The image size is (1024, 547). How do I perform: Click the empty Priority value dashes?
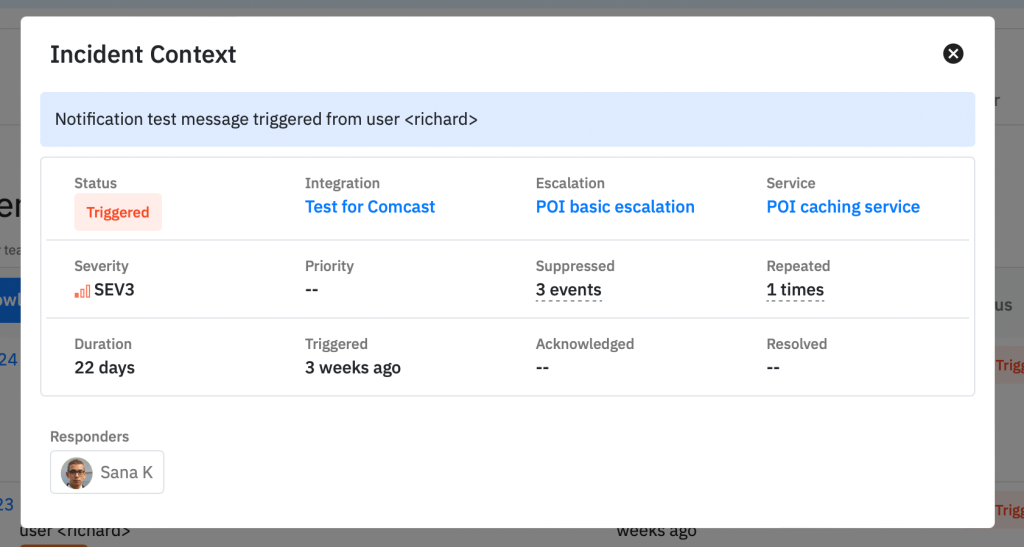click(312, 290)
